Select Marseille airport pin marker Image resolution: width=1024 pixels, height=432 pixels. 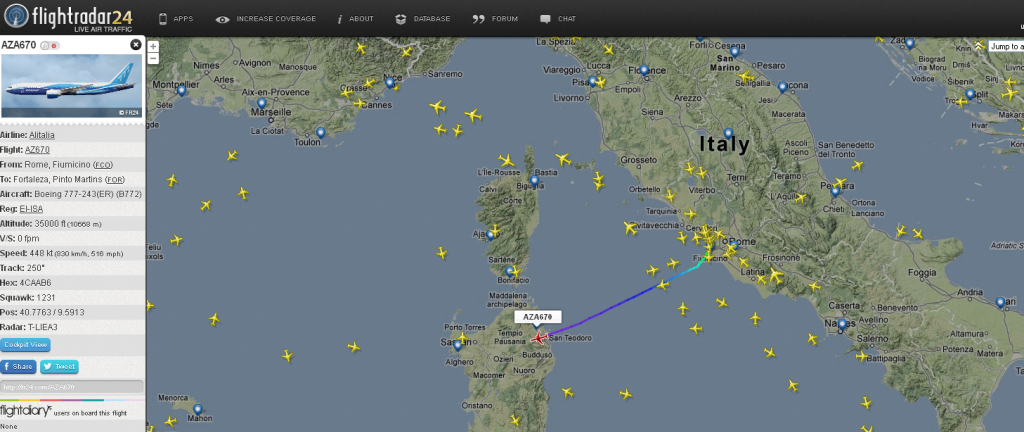tap(261, 104)
